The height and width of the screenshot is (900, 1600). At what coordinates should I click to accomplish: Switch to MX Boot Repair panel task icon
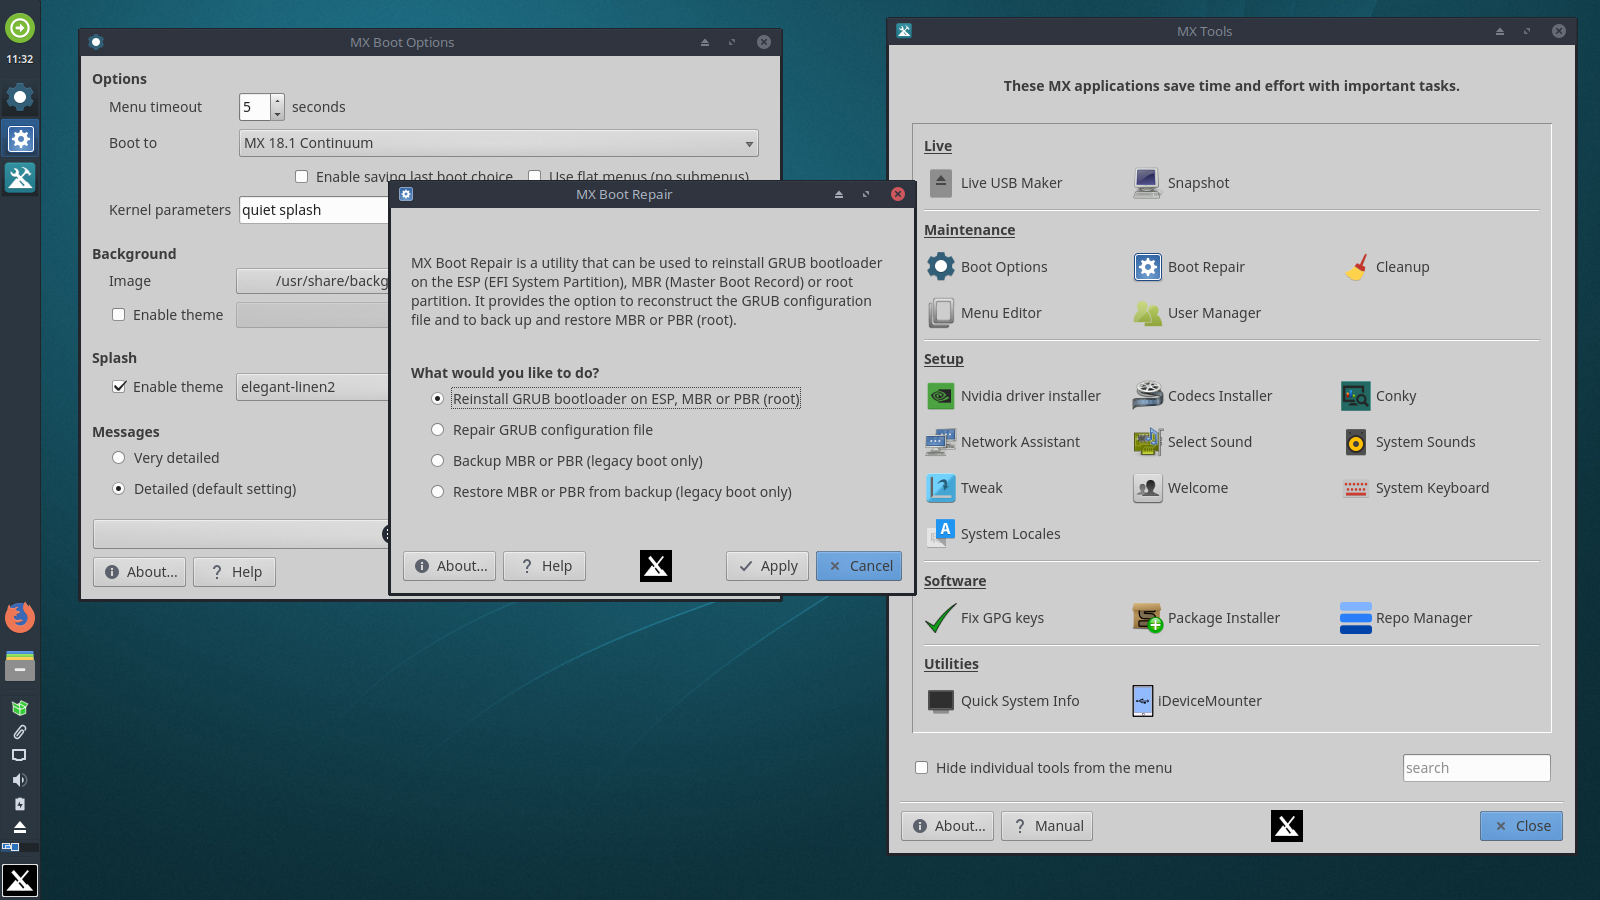20,138
